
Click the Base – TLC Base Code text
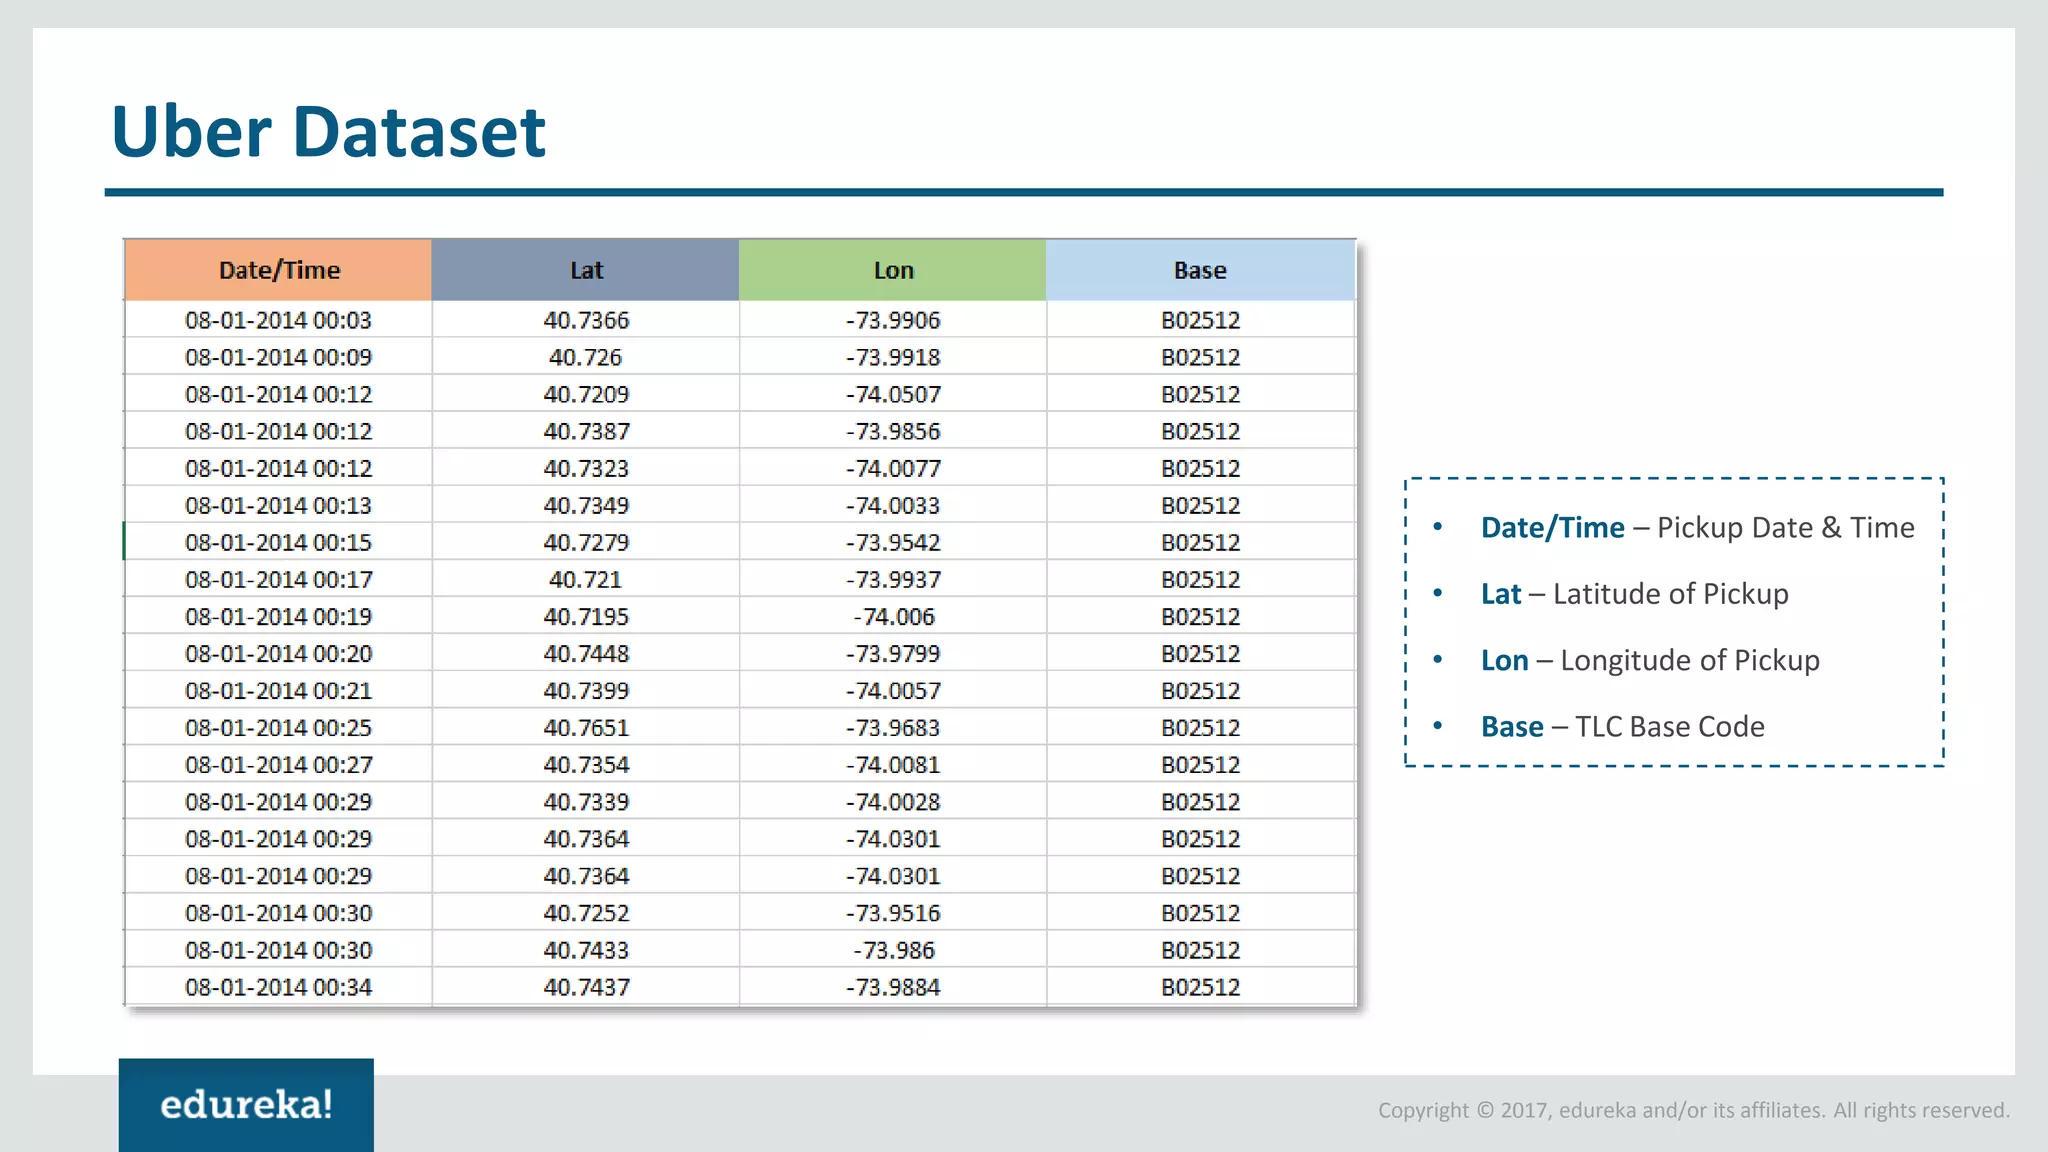[x=1622, y=726]
